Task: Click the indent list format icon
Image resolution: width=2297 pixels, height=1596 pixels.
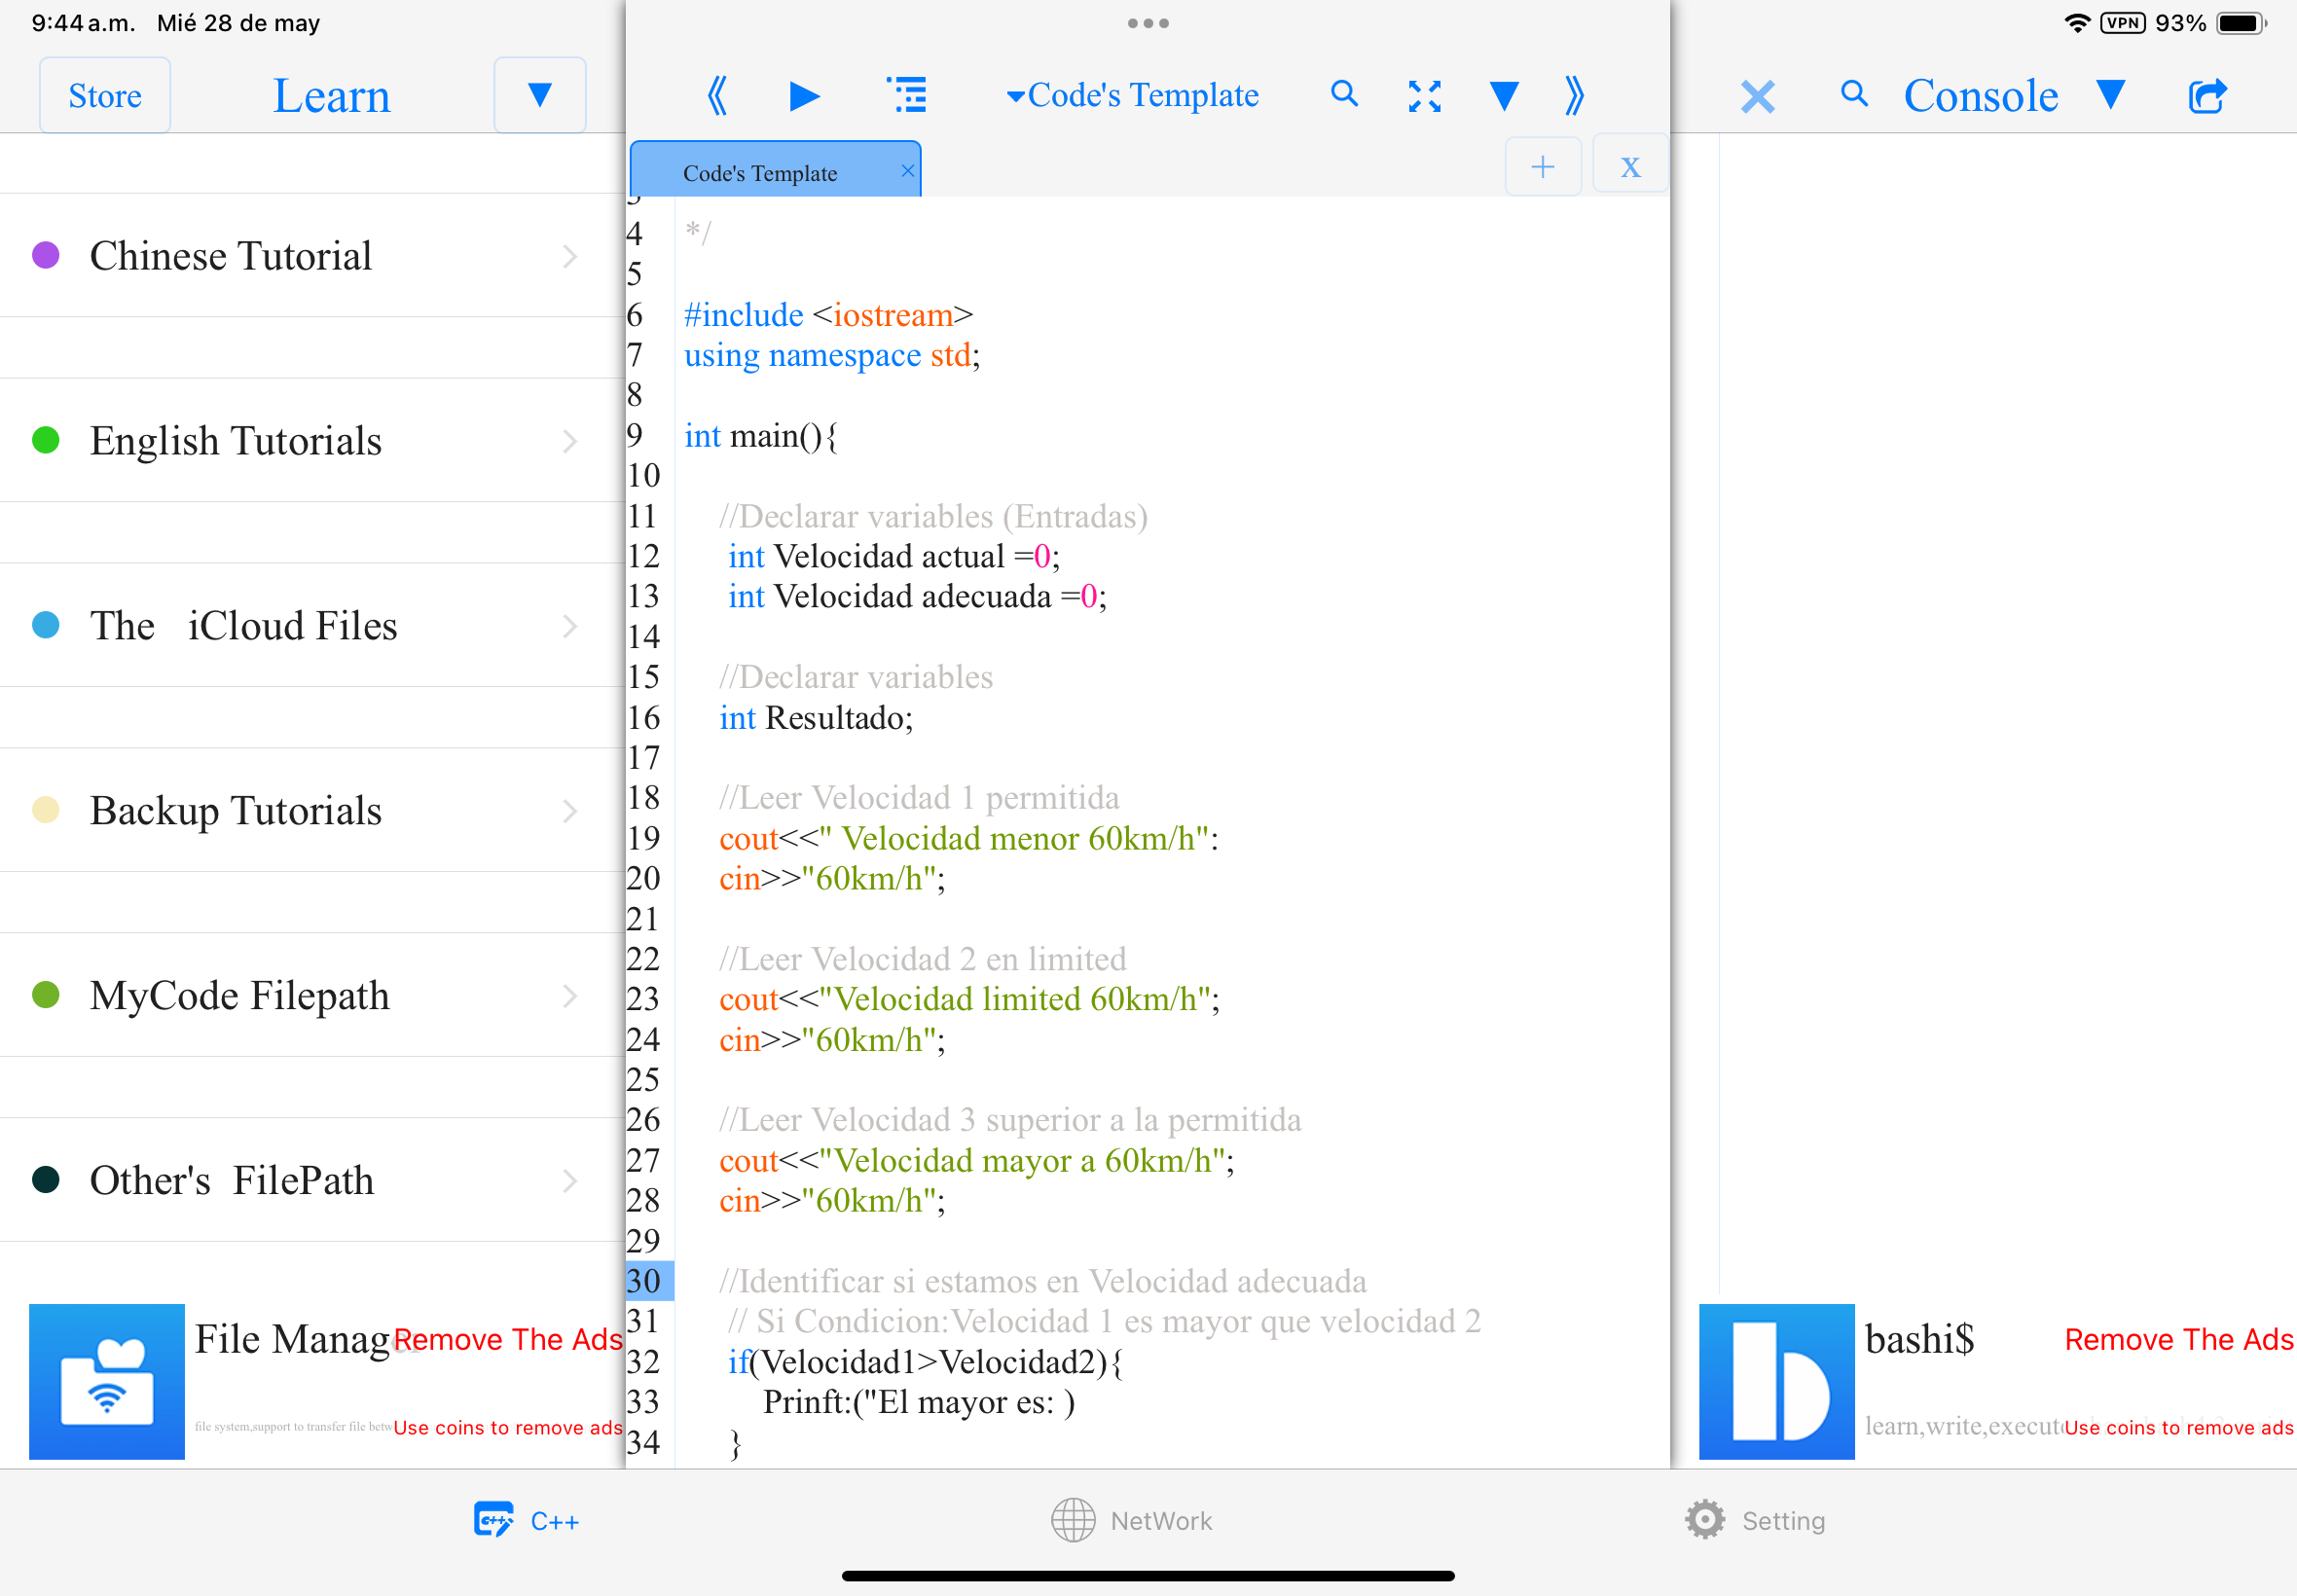Action: [907, 95]
